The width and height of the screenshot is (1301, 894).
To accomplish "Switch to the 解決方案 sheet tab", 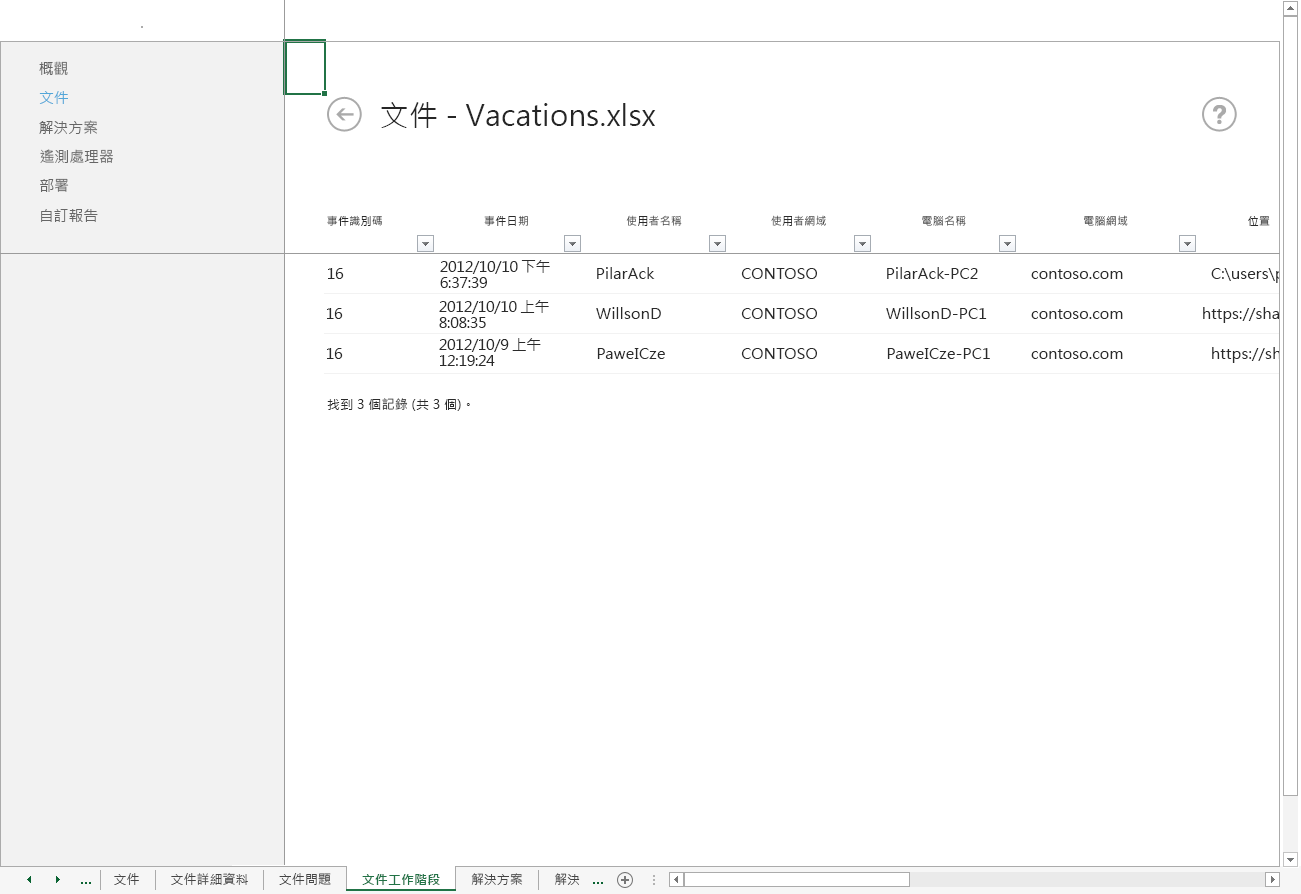I will click(x=497, y=880).
